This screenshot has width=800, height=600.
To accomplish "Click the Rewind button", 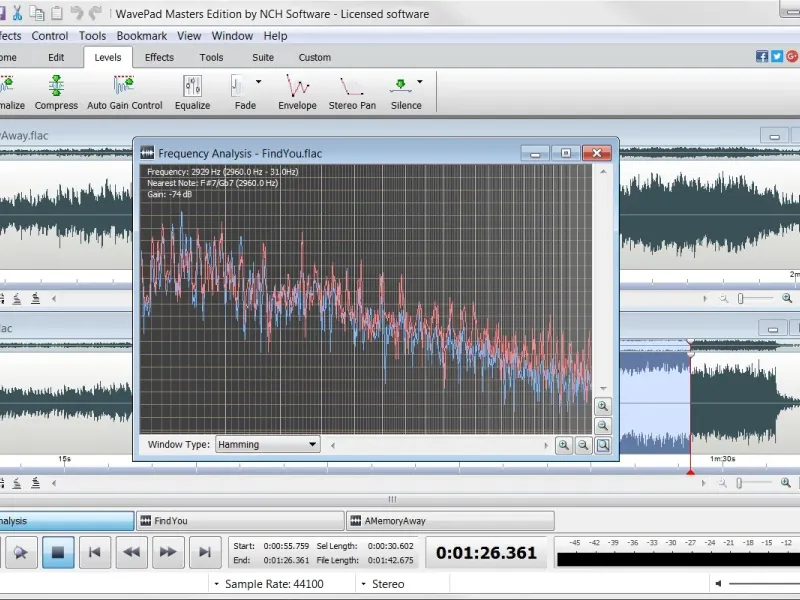I will [x=131, y=551].
